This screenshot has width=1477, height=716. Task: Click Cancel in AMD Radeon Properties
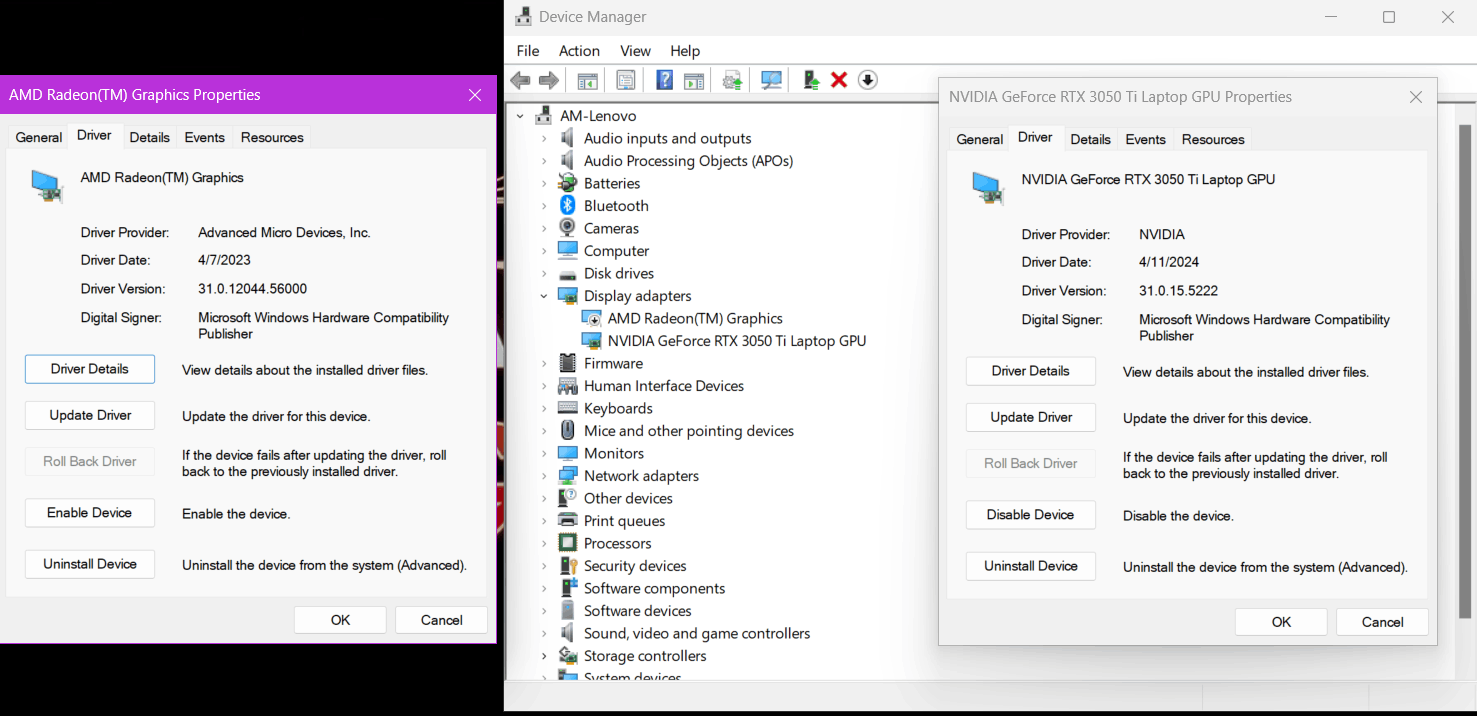tap(441, 620)
